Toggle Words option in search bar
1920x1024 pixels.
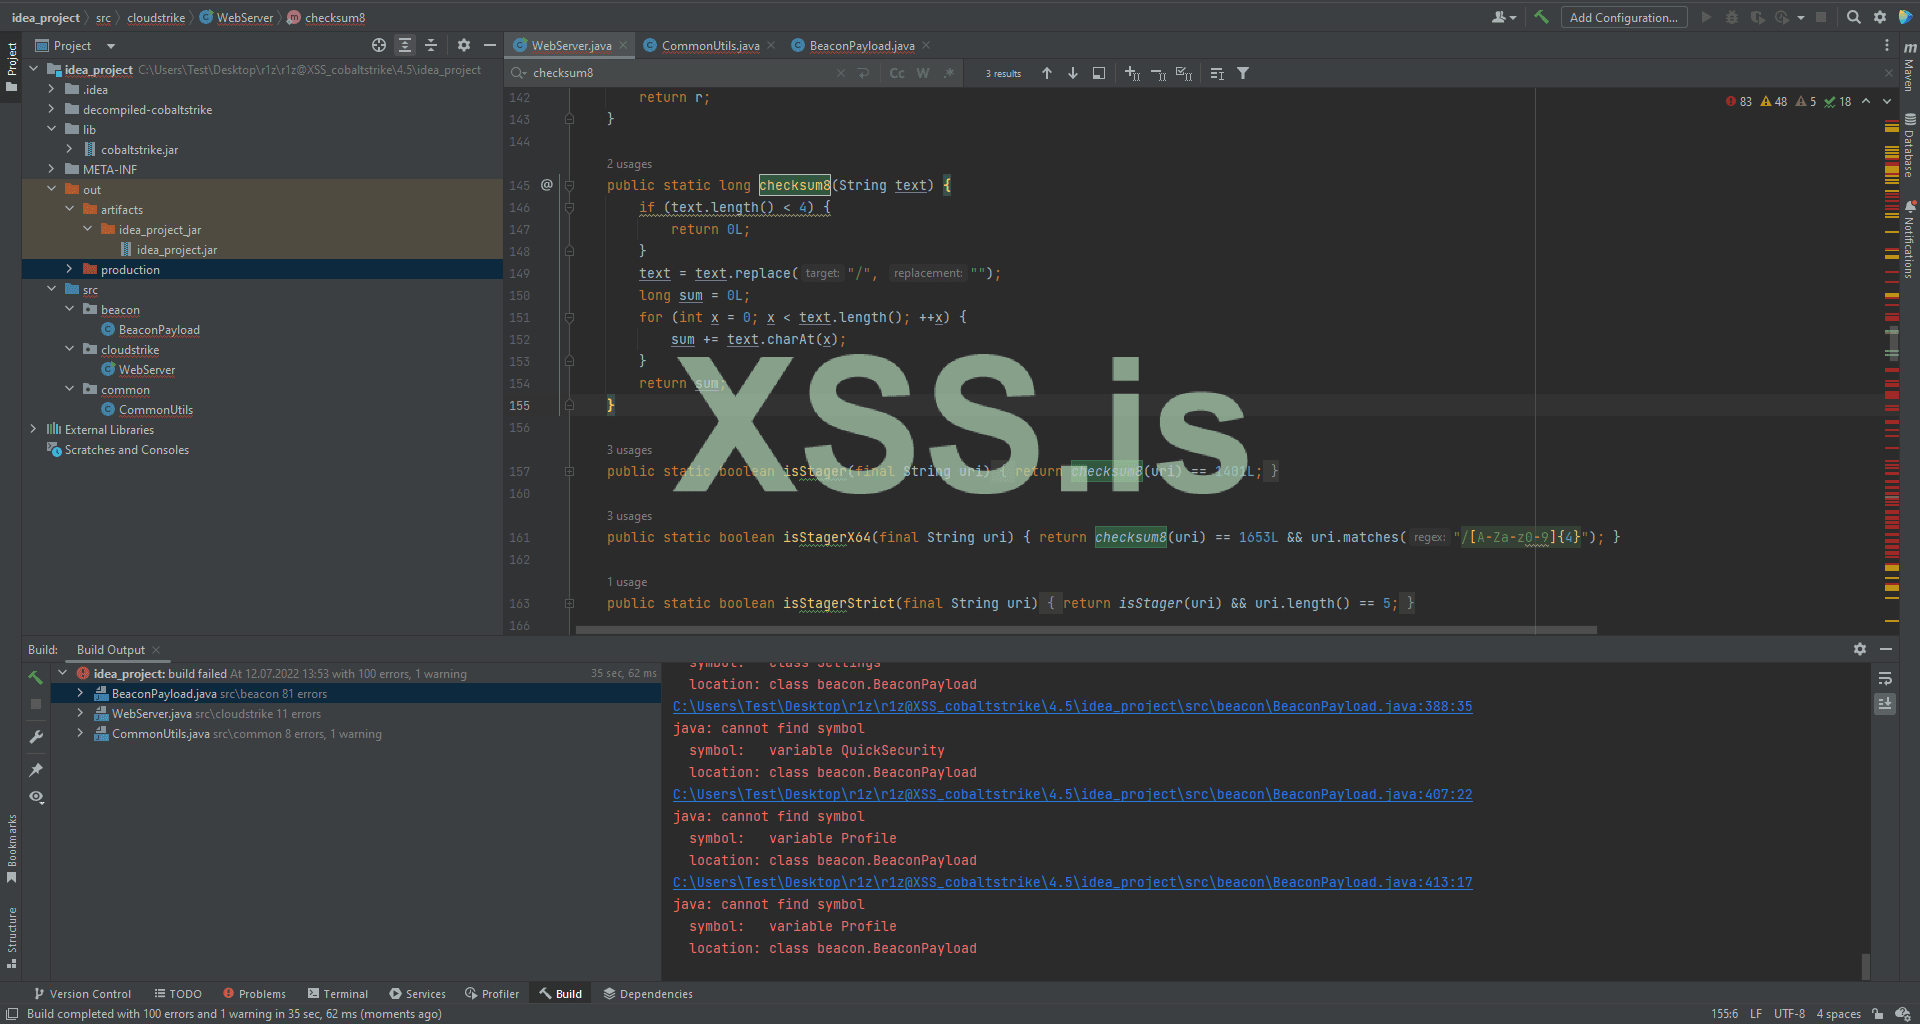coord(922,73)
